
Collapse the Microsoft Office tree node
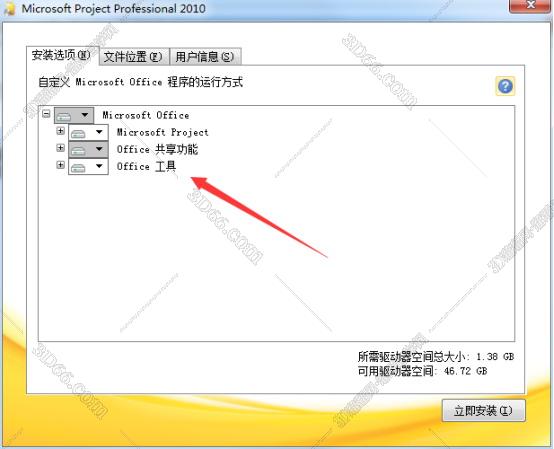pos(46,114)
